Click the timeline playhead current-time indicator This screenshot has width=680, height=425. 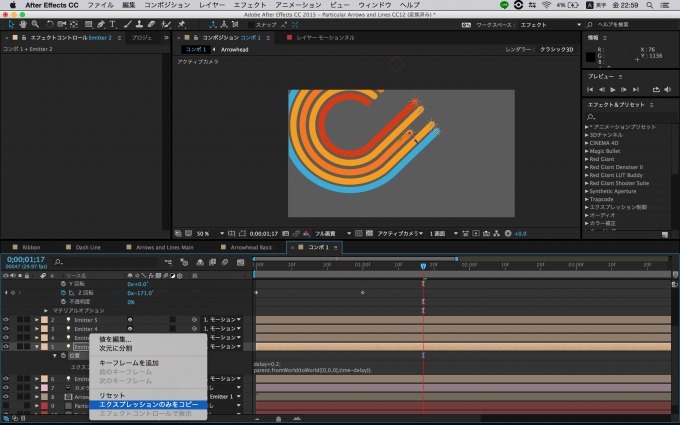point(423,265)
